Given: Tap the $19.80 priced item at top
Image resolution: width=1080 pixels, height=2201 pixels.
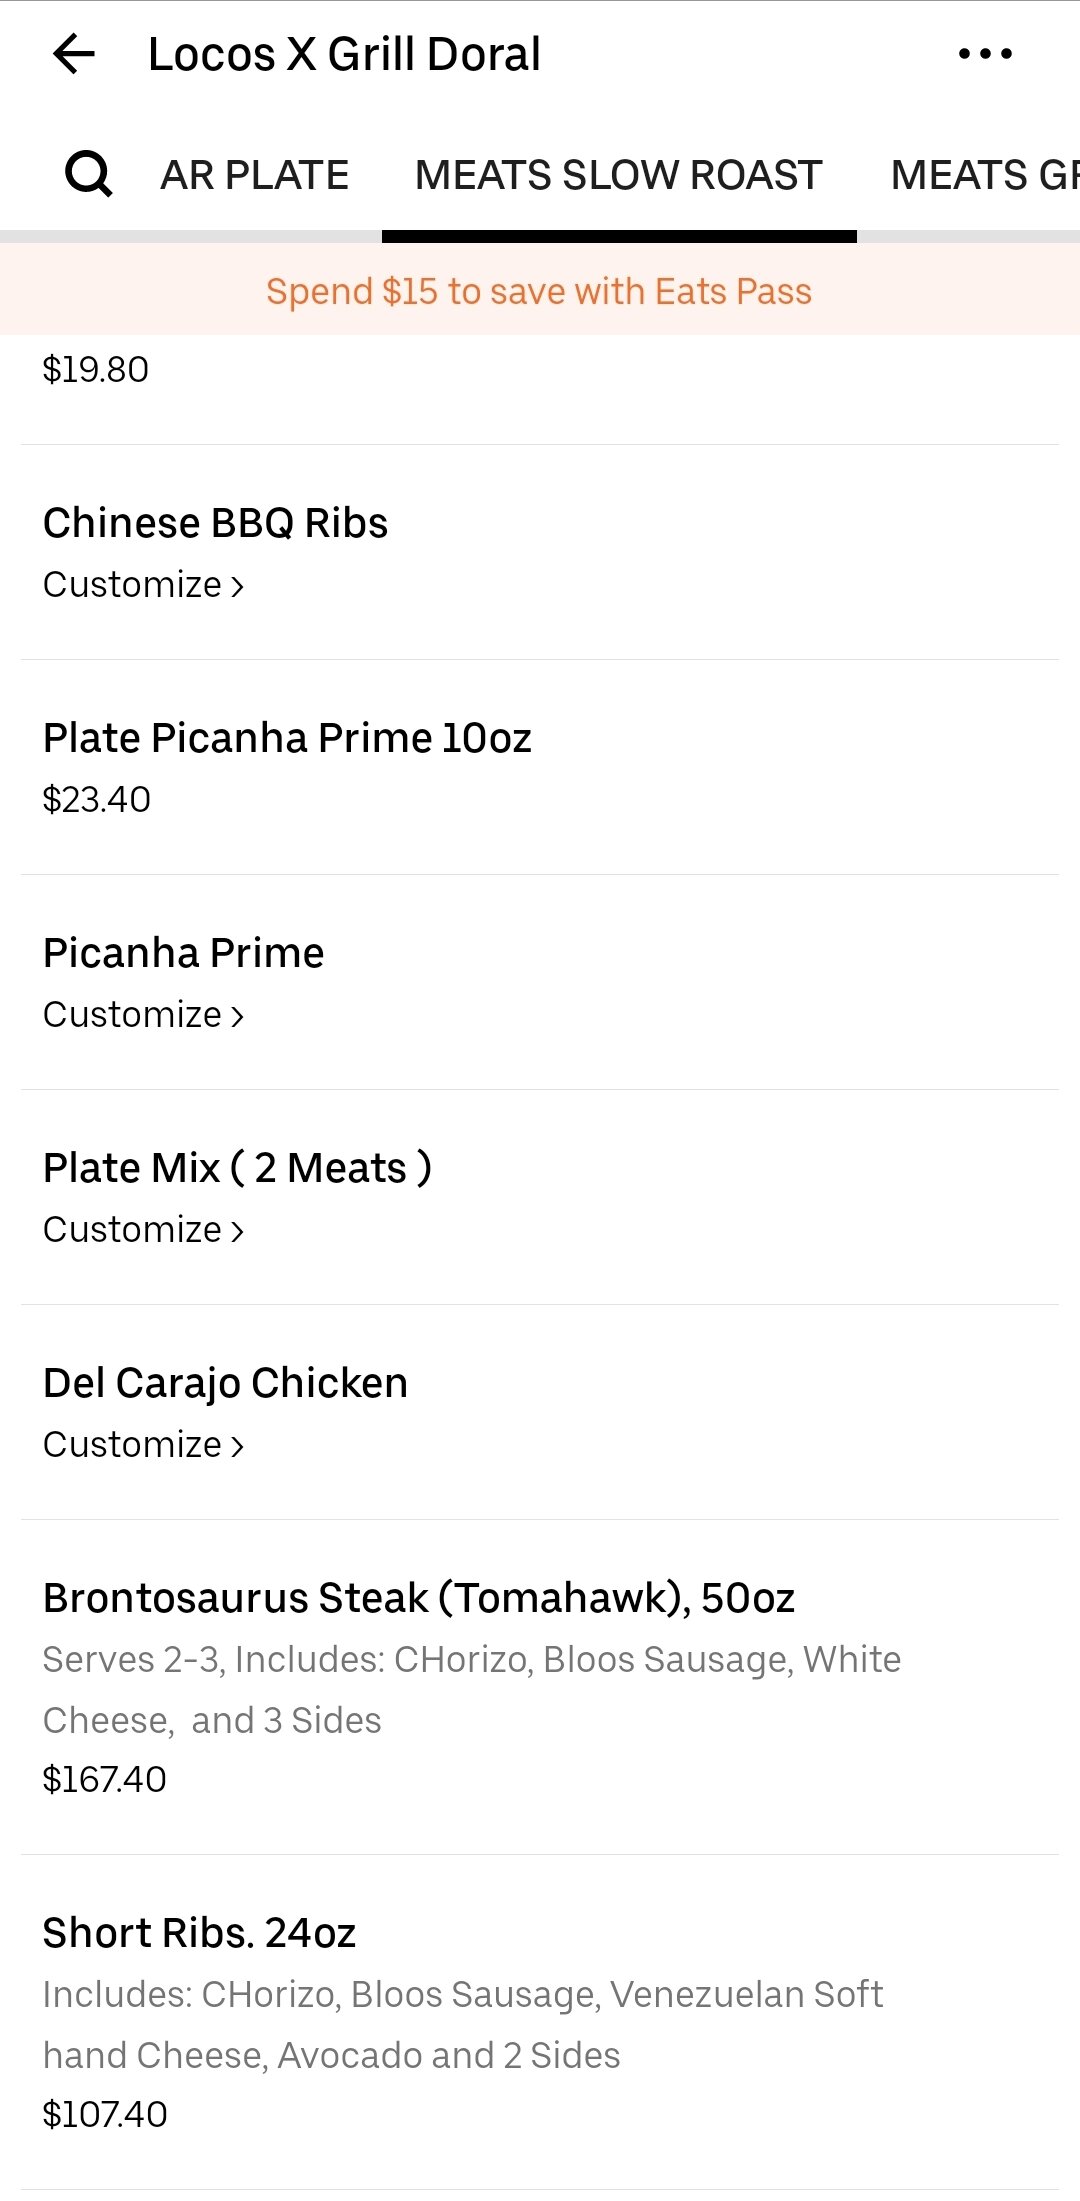Looking at the screenshot, I should click(x=96, y=370).
